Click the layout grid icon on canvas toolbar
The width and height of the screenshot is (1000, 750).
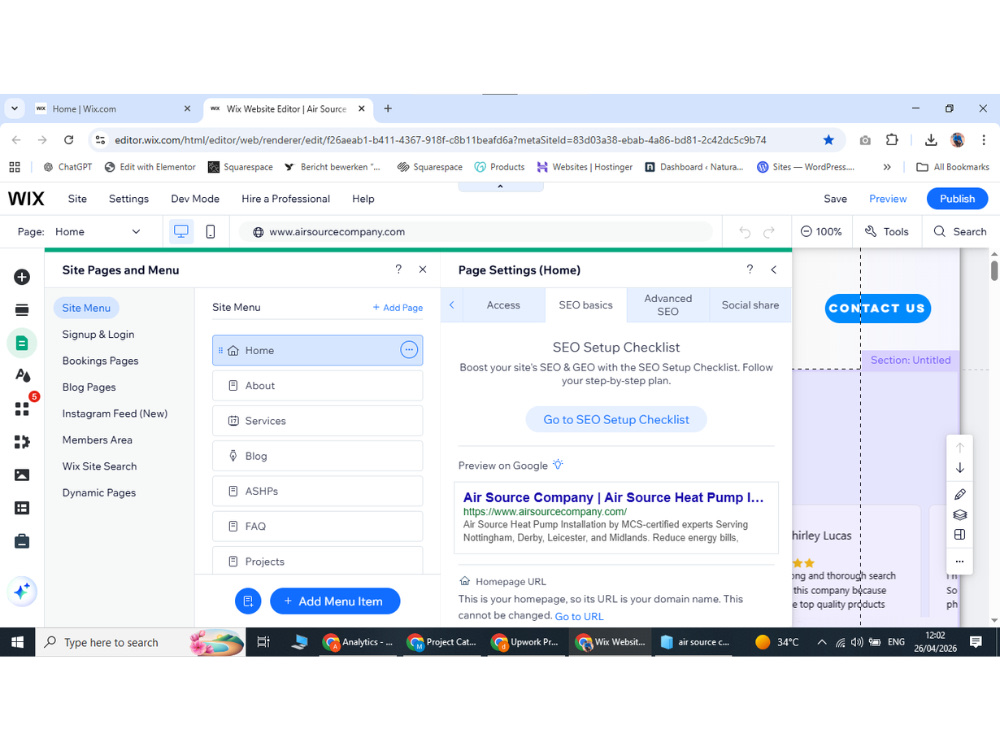[x=960, y=535]
